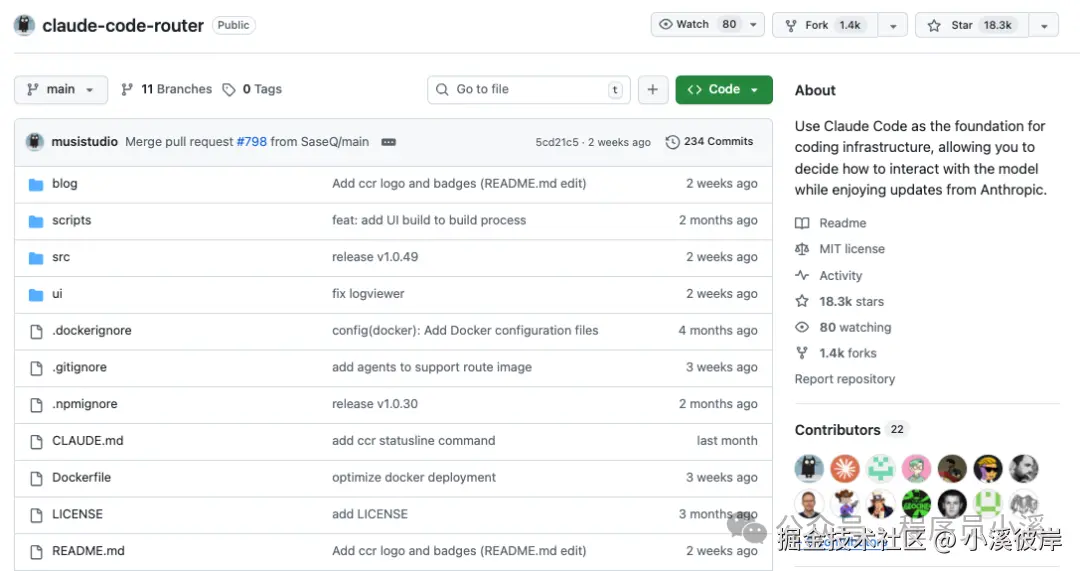Open the CLAUDE.md file

tap(87, 440)
